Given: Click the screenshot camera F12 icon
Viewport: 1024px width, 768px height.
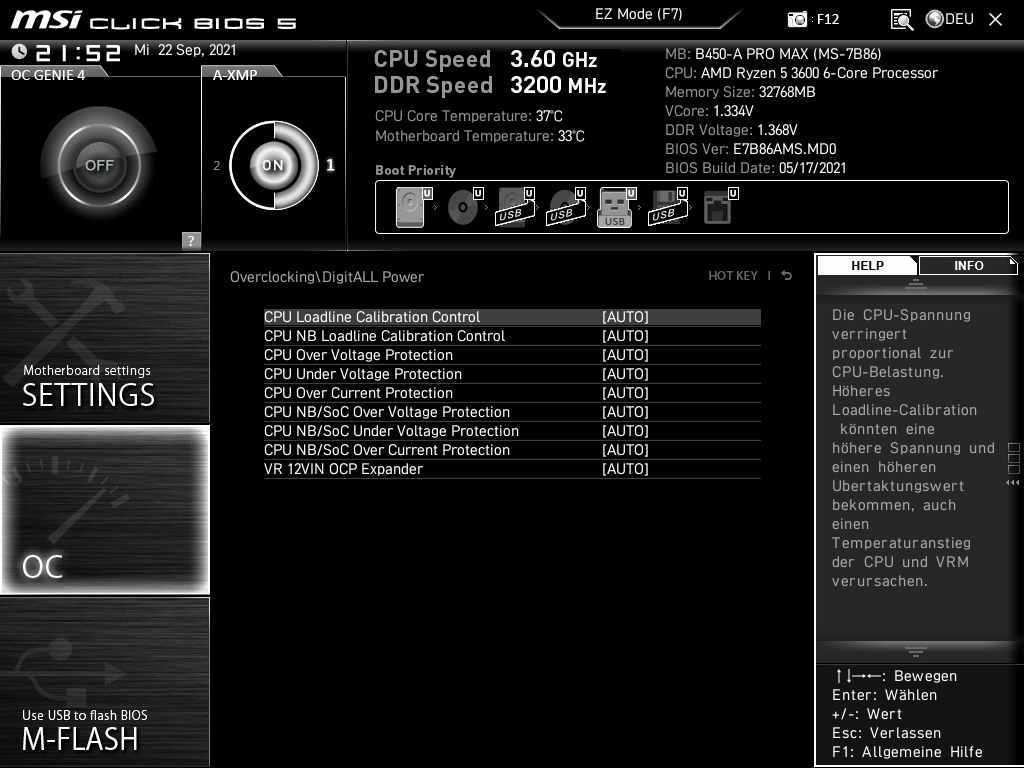Looking at the screenshot, I should (x=797, y=18).
